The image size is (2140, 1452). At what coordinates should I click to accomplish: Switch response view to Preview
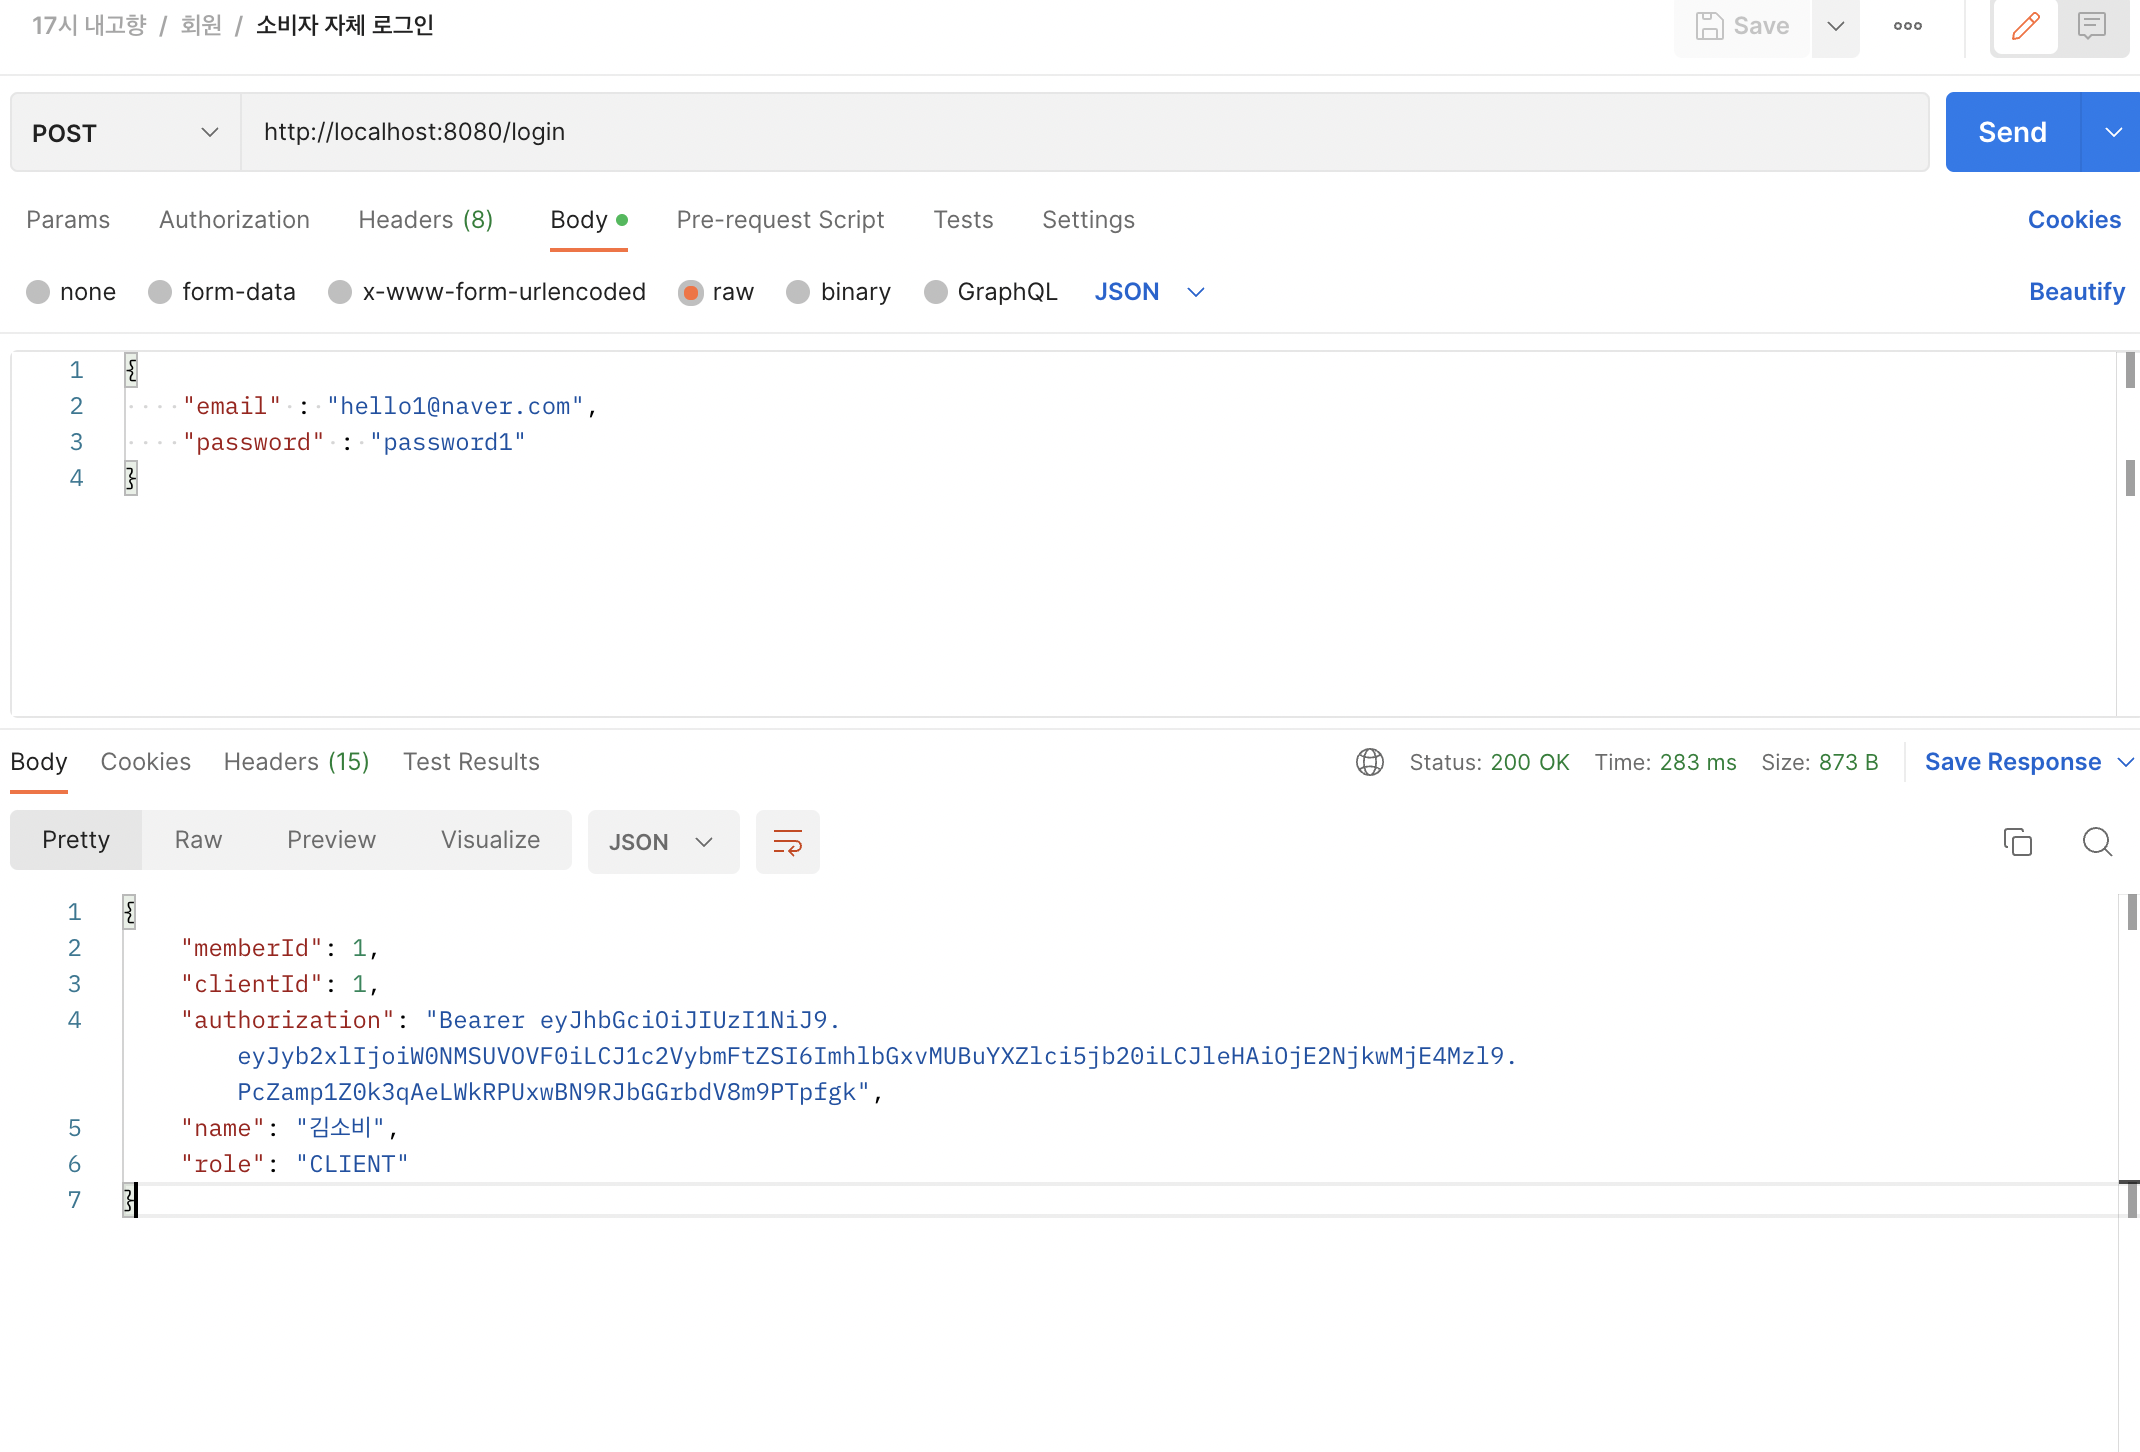coord(331,840)
